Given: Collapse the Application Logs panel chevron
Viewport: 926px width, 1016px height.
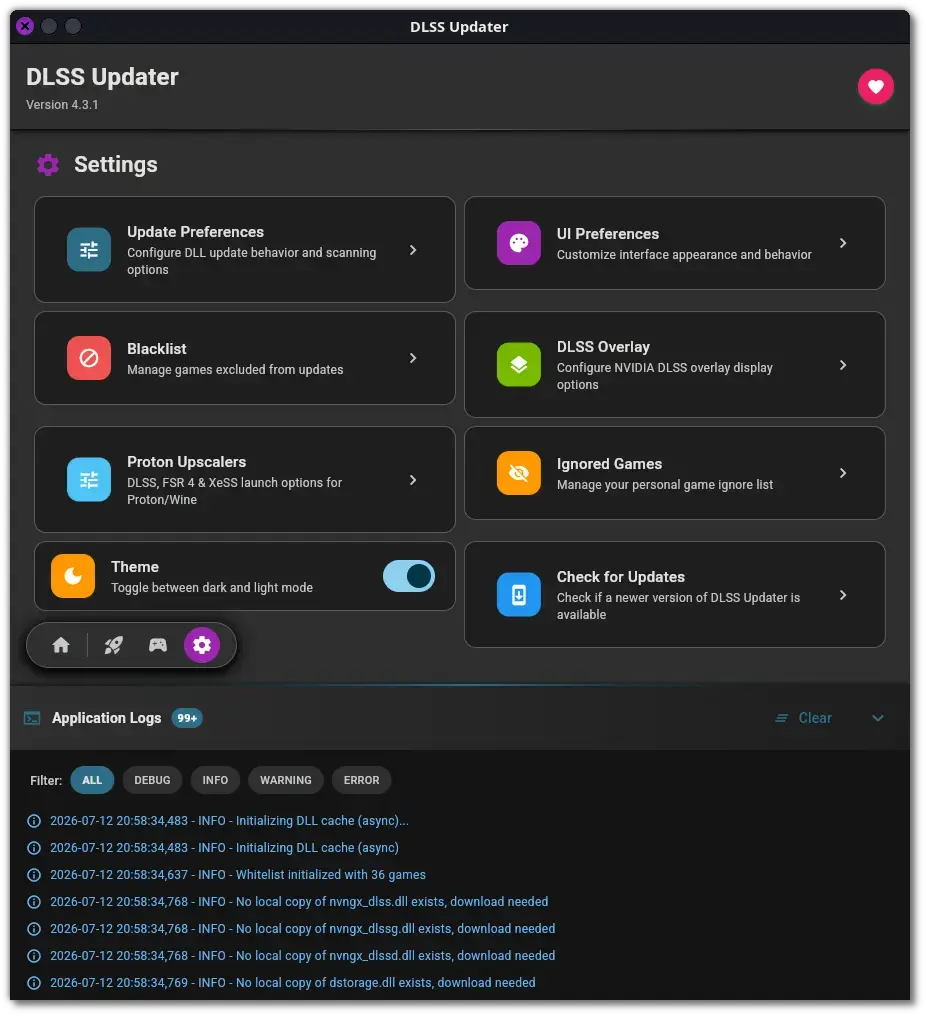Looking at the screenshot, I should click(x=877, y=718).
